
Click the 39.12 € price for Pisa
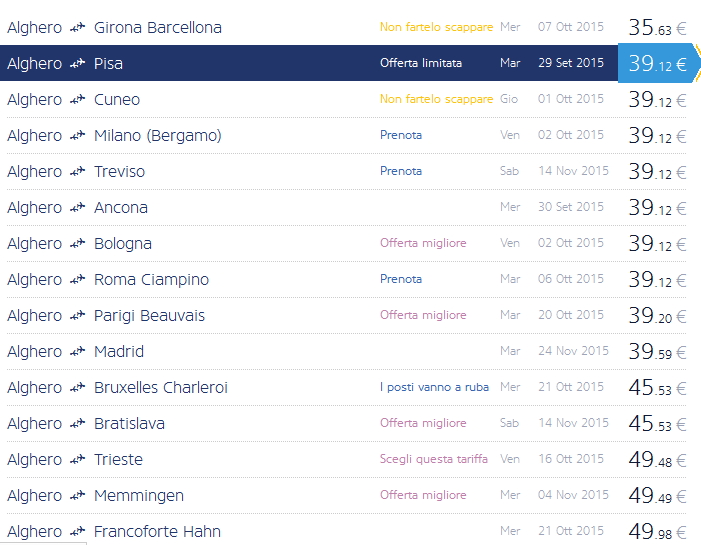(x=657, y=64)
